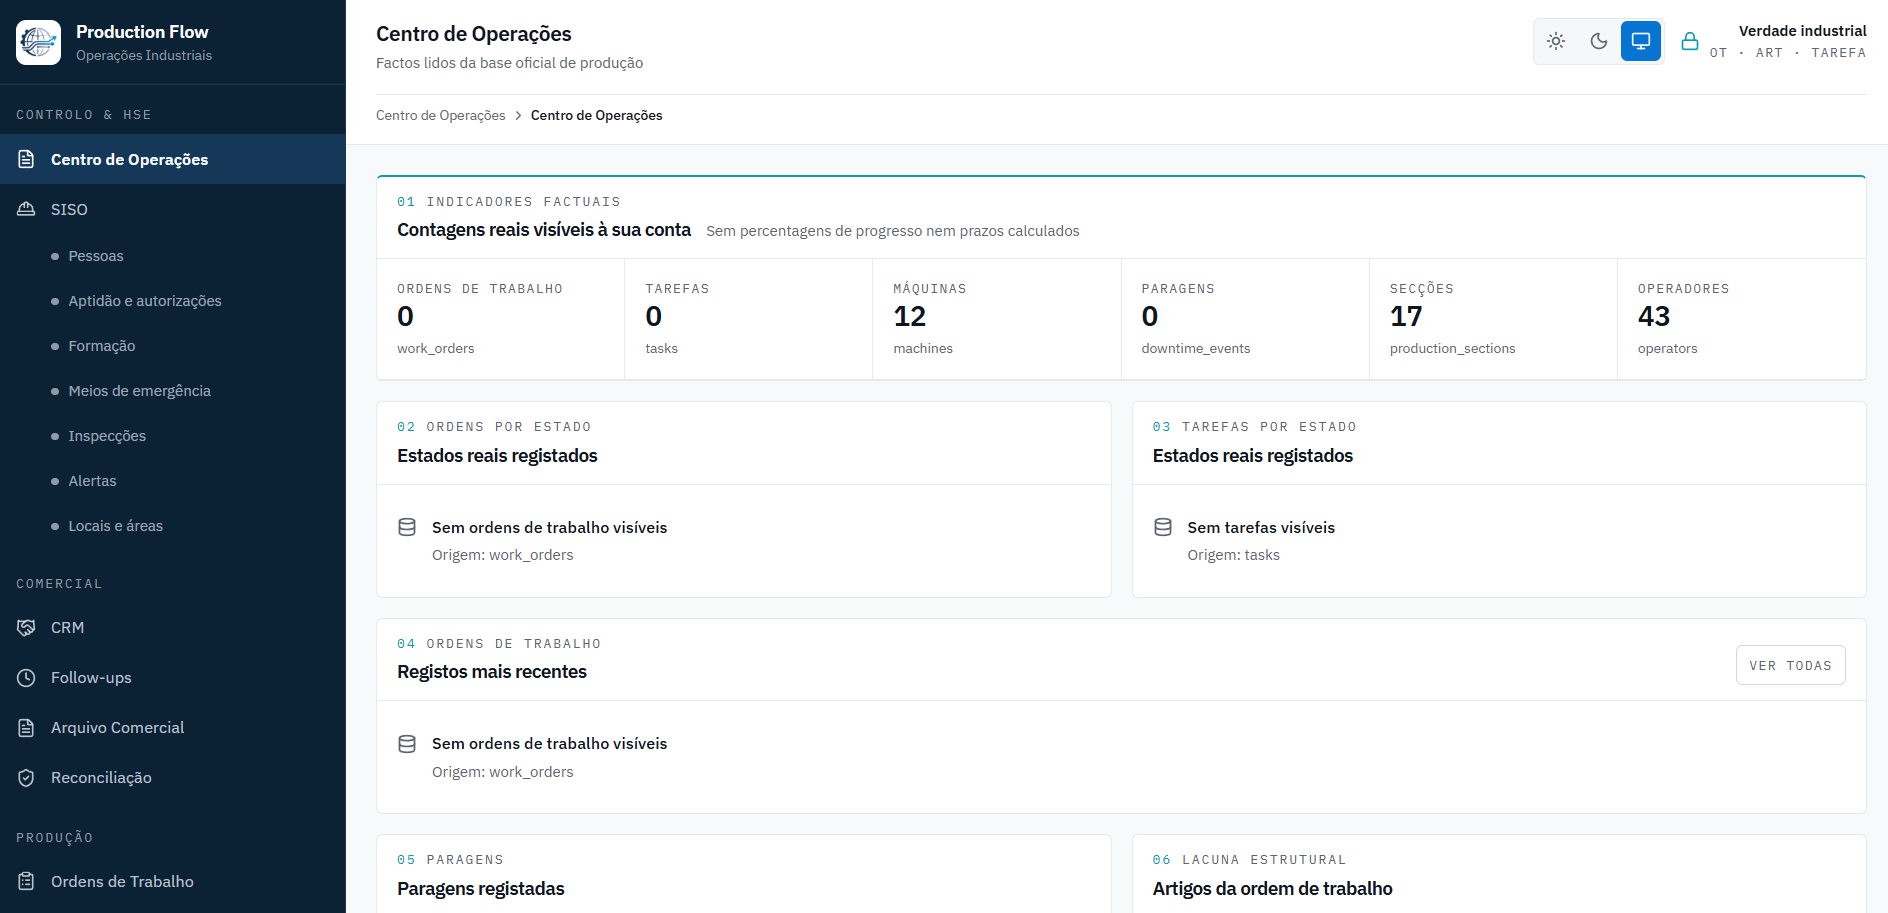Open the CRM menu item
Viewport: 1888px width, 913px height.
tap(173, 628)
